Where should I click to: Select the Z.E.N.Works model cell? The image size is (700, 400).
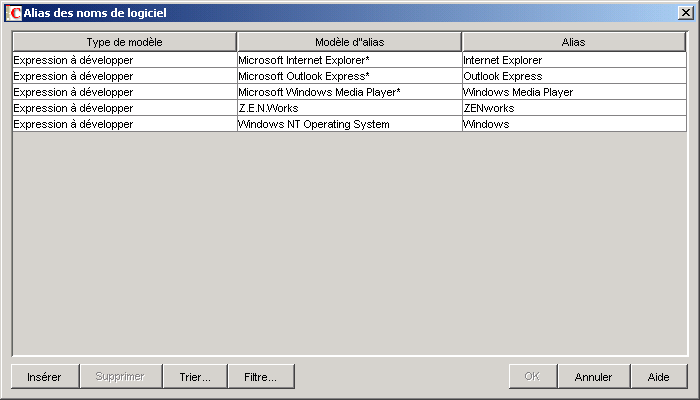coord(349,108)
